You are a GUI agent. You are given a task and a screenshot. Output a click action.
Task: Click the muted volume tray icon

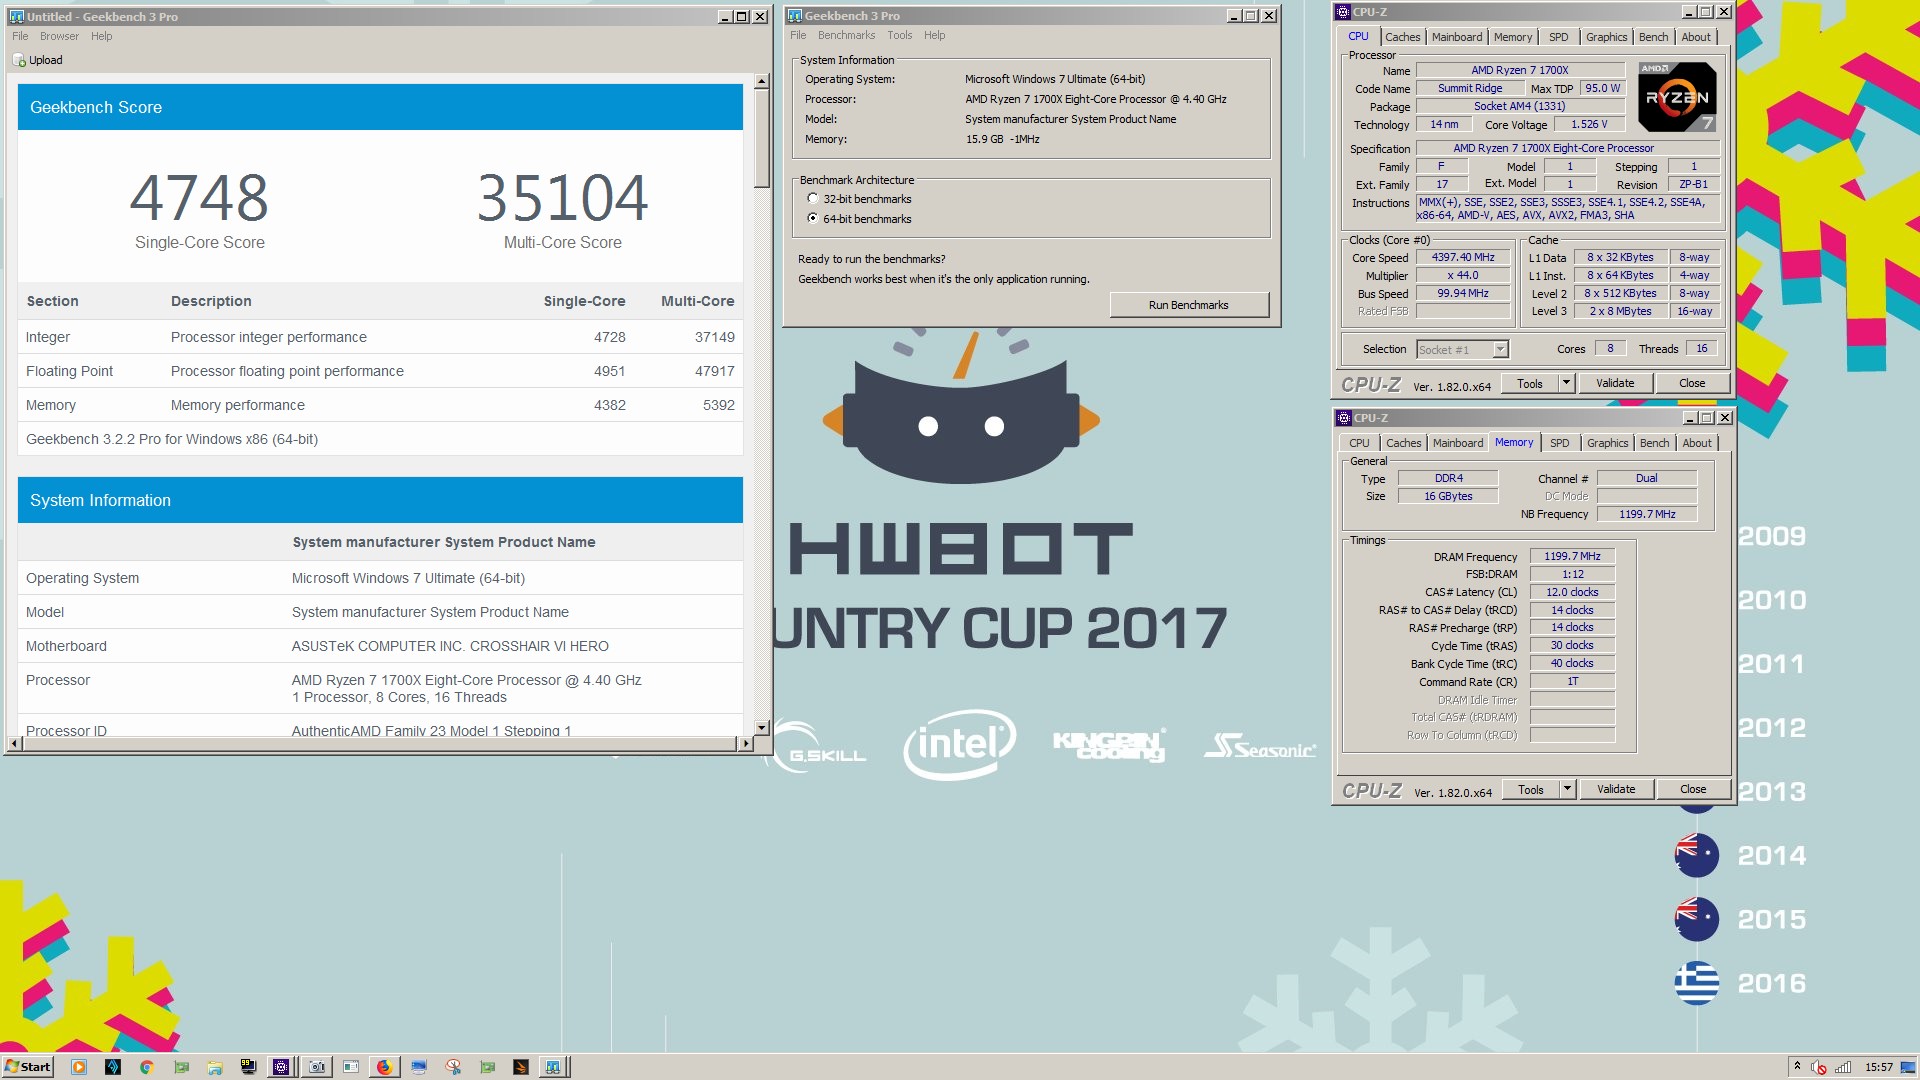[1819, 1067]
